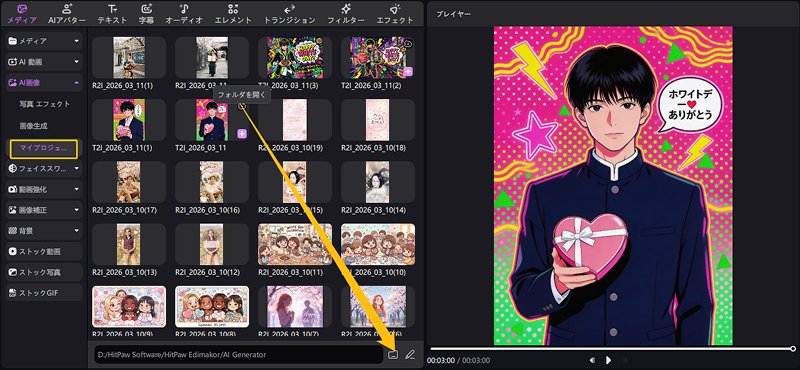
Task: Select thumbnail R2I_2026_03_10(13)
Action: (129, 244)
